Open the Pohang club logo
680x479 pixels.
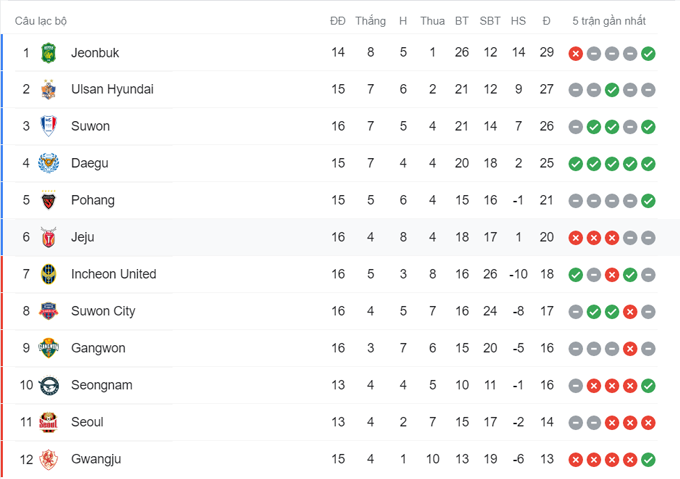[x=49, y=200]
